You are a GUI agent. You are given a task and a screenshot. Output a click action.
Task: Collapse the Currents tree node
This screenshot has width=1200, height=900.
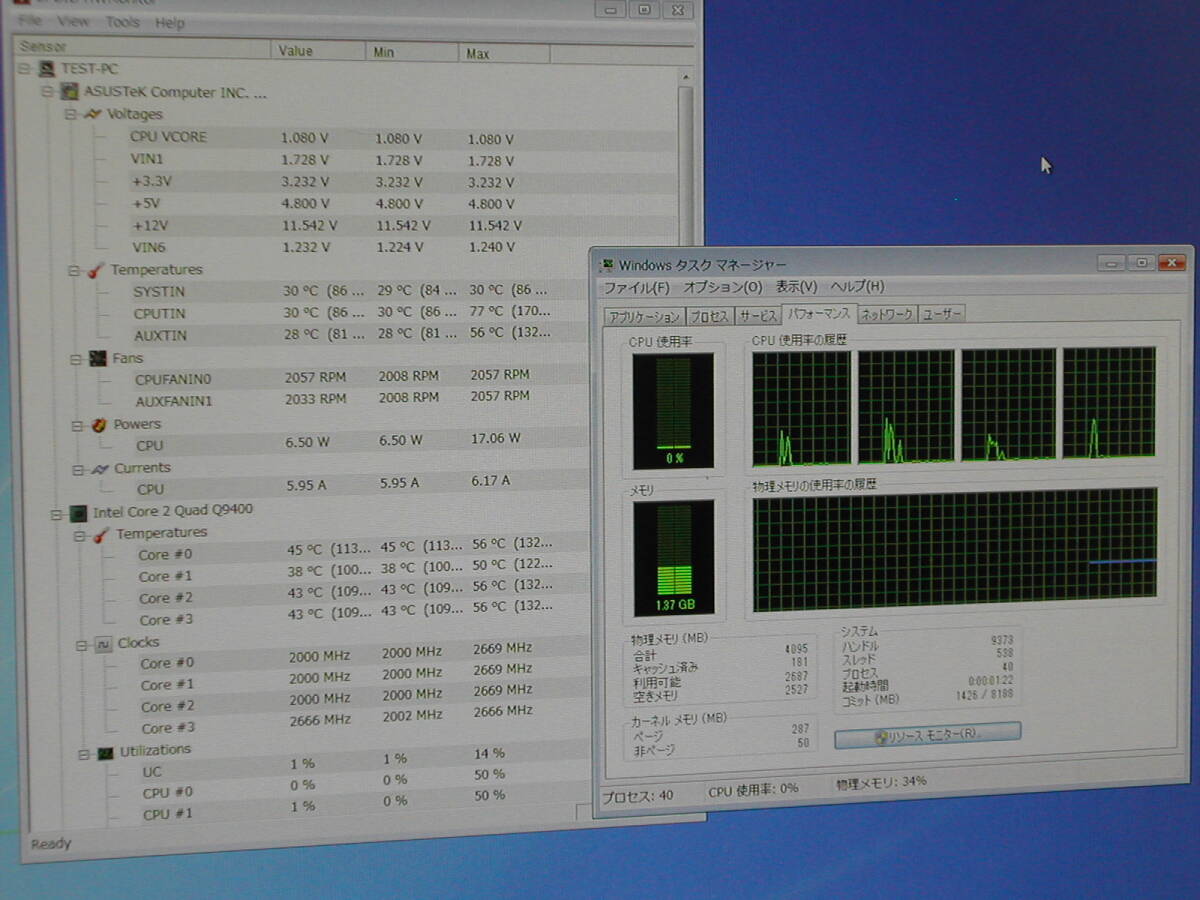coord(79,468)
